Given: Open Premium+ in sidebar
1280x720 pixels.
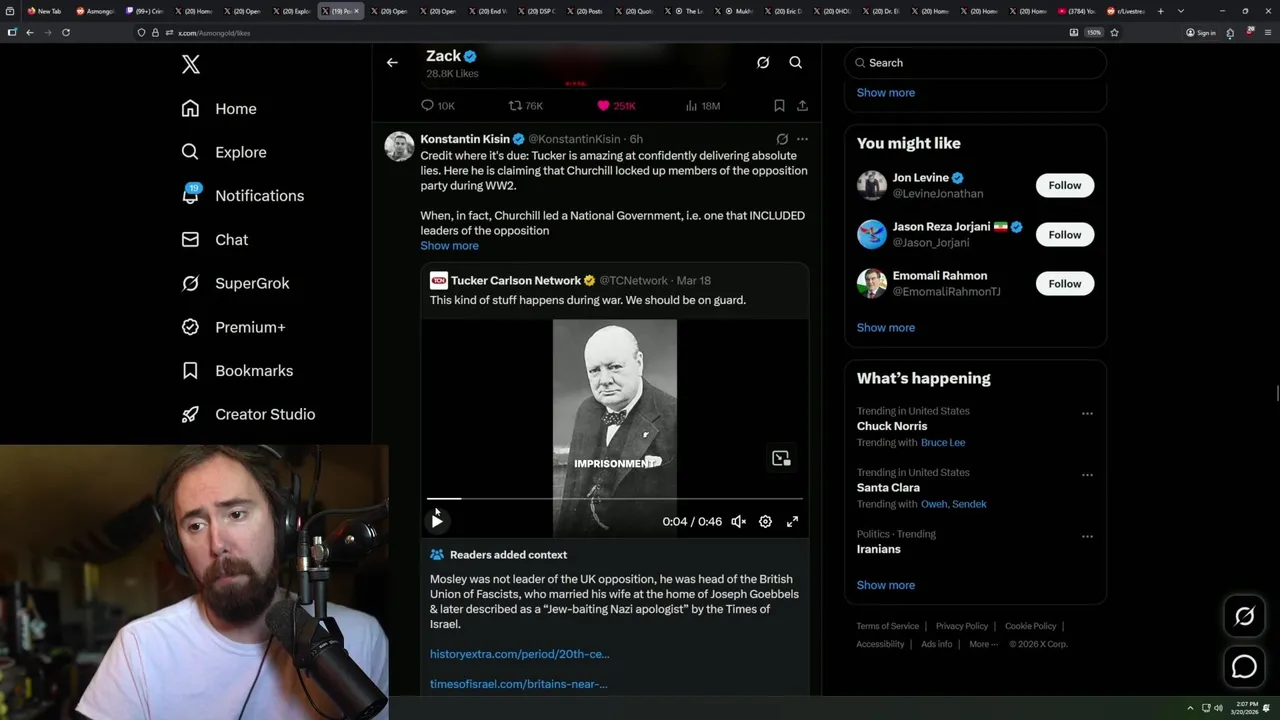Looking at the screenshot, I should tap(233, 327).
